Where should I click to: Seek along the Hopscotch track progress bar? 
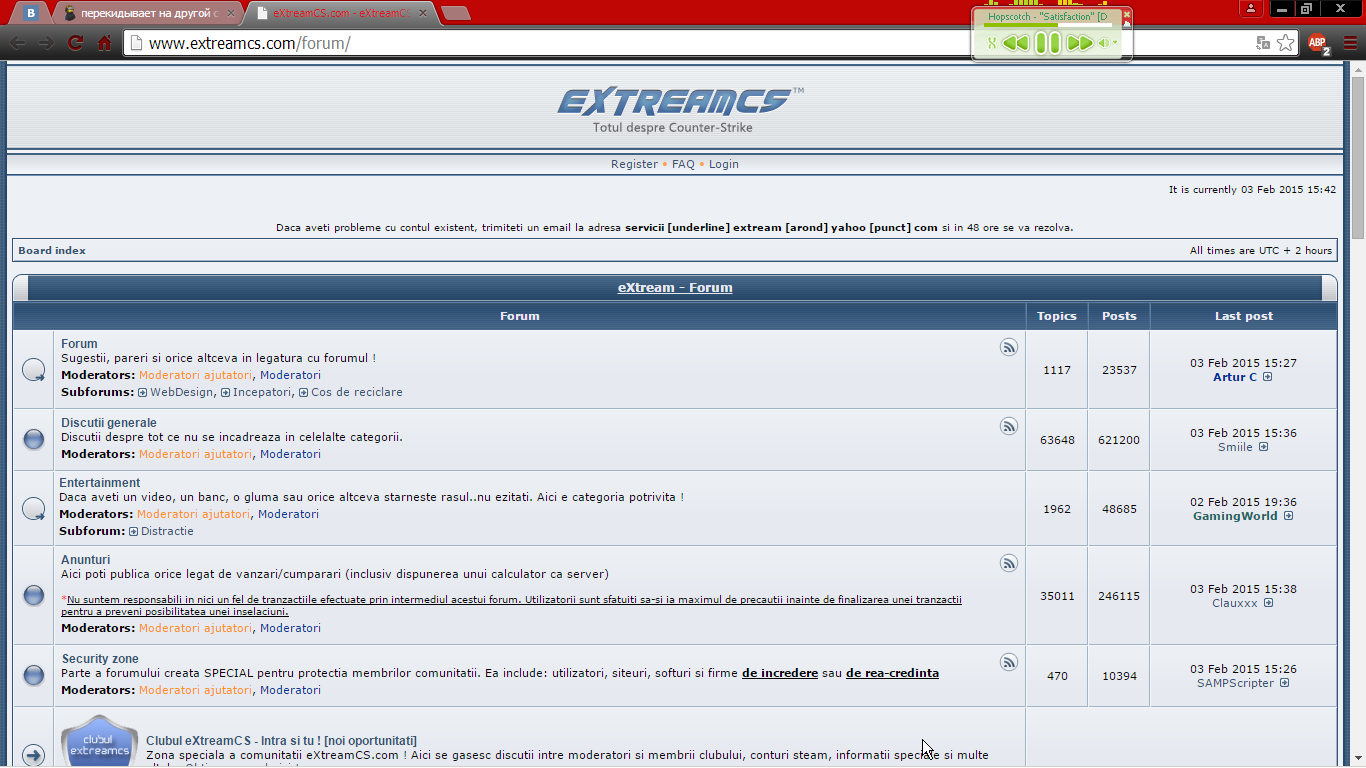pyautogui.click(x=1048, y=25)
